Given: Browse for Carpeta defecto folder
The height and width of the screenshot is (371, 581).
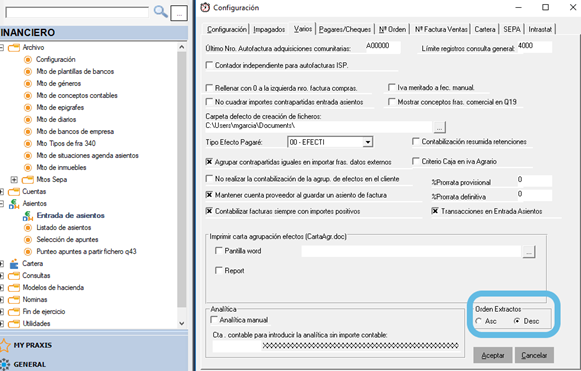Looking at the screenshot, I should coord(439,127).
